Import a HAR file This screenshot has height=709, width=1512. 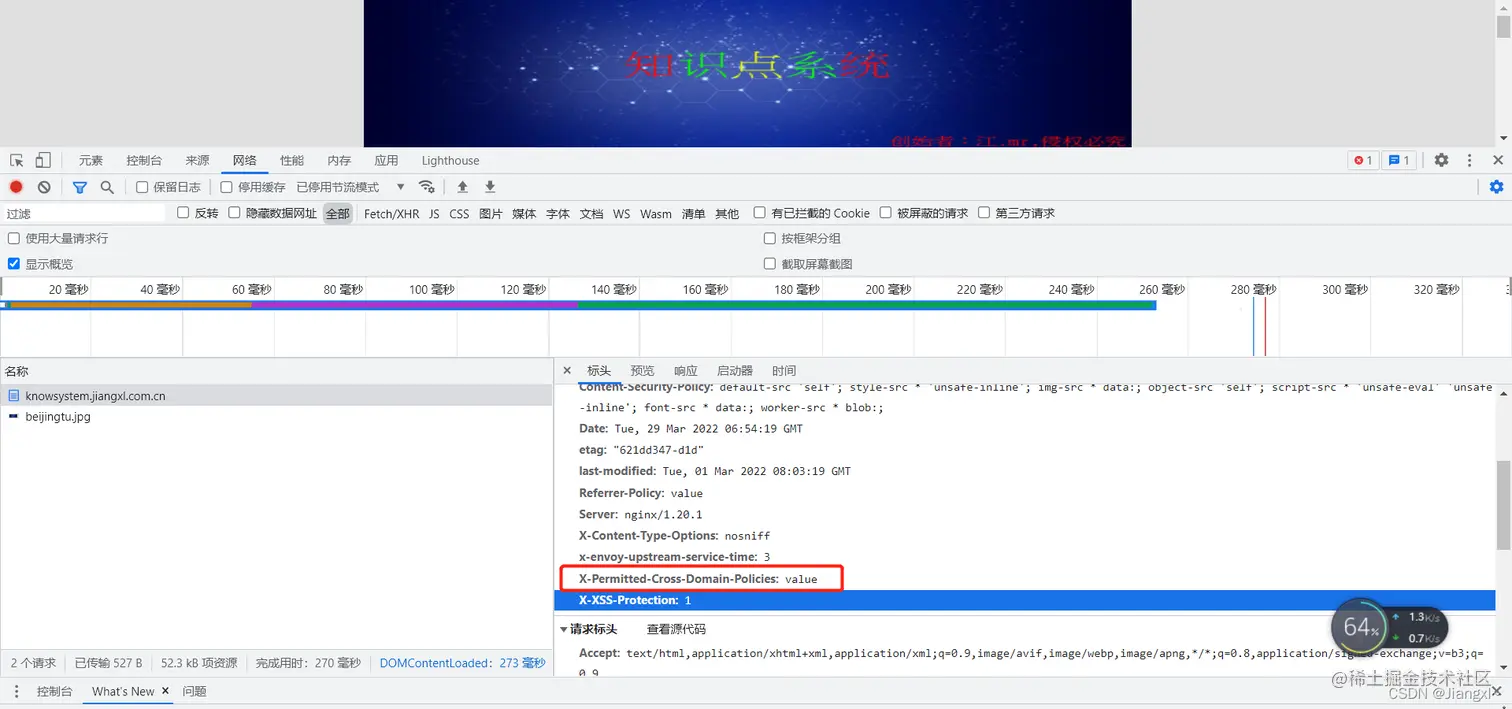[462, 186]
